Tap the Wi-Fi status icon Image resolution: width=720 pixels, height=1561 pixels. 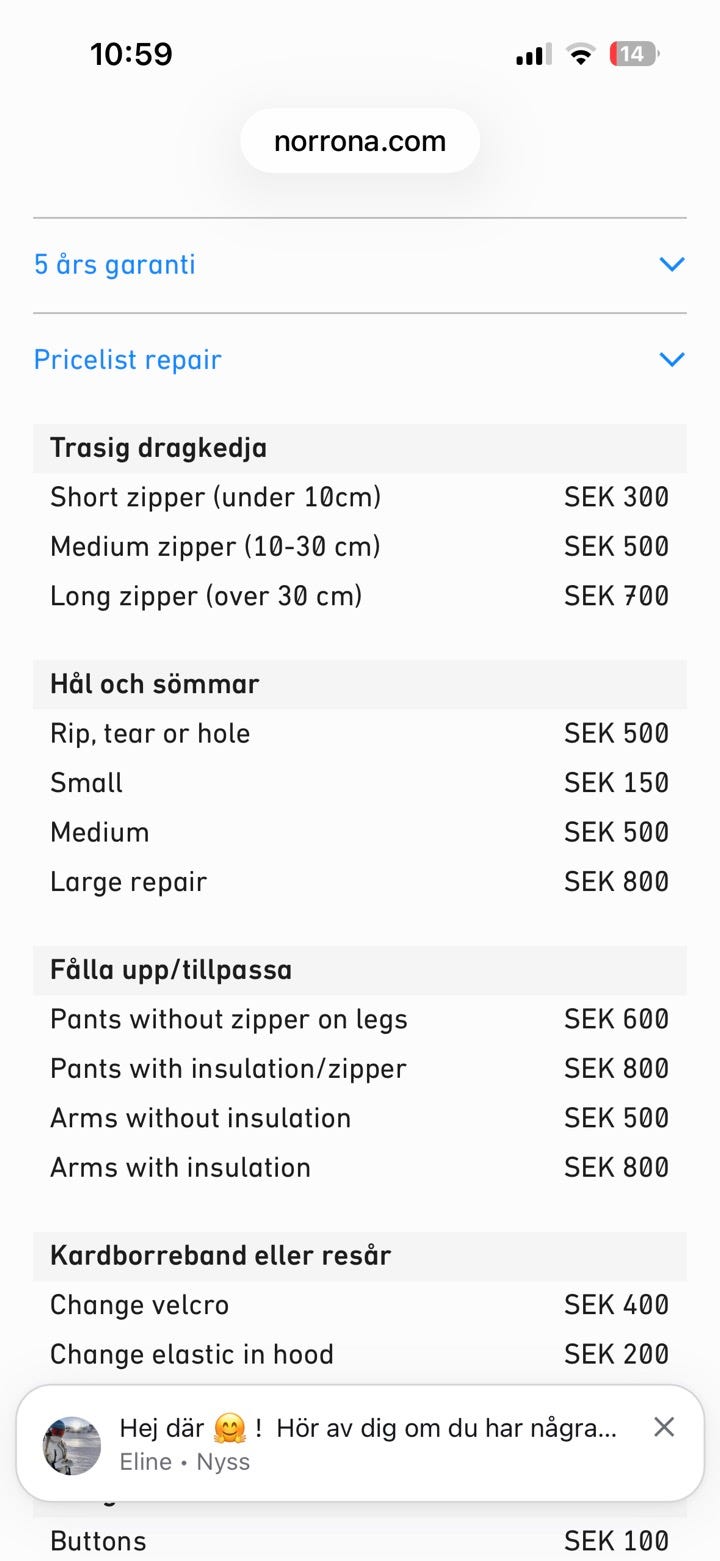tap(580, 54)
